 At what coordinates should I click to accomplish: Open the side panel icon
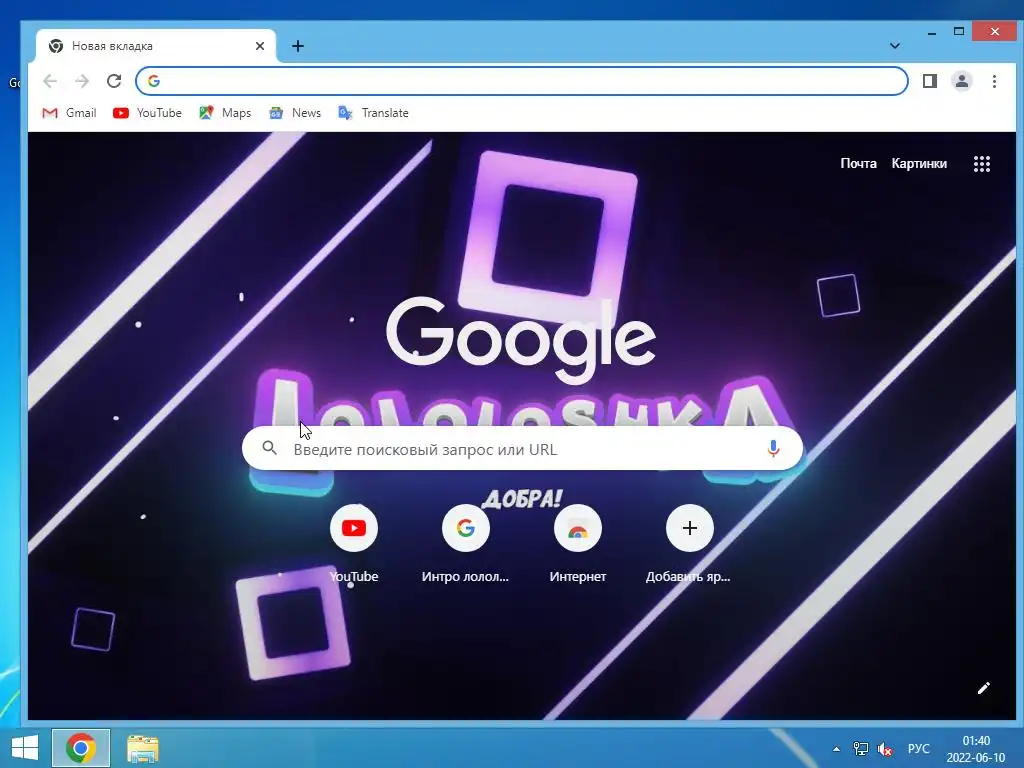tap(929, 81)
